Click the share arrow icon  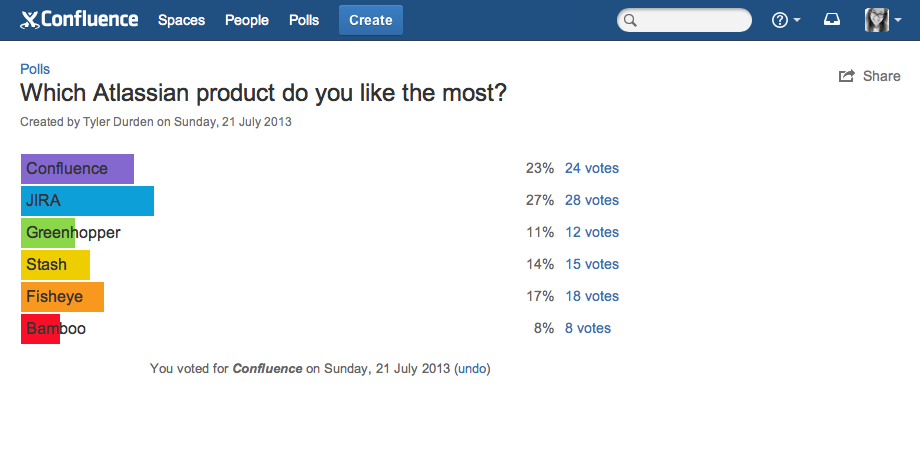(x=847, y=76)
